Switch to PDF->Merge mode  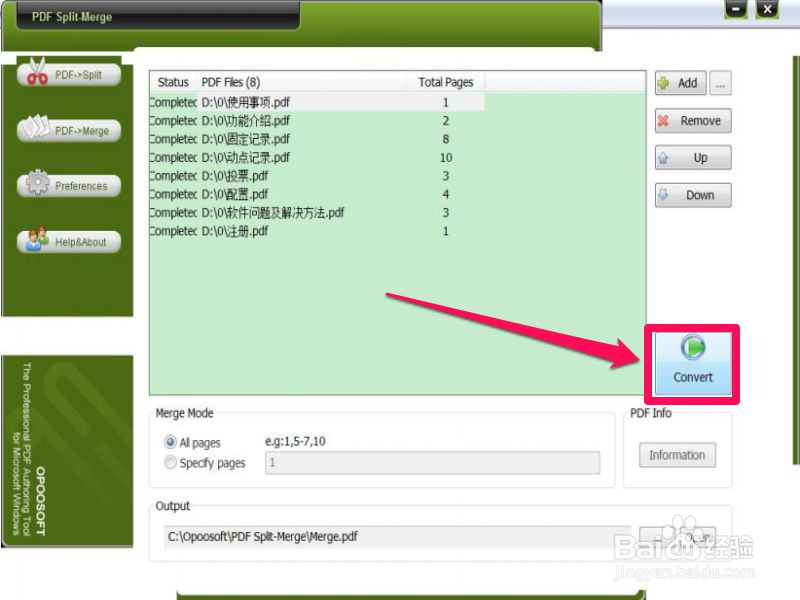coord(69,131)
